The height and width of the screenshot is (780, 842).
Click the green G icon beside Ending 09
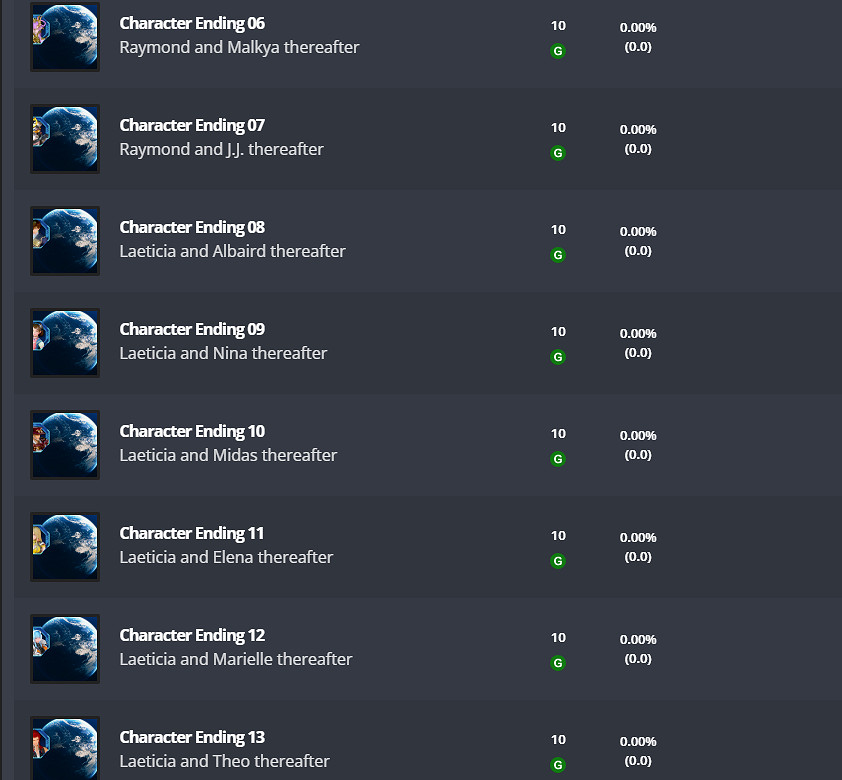tap(558, 357)
